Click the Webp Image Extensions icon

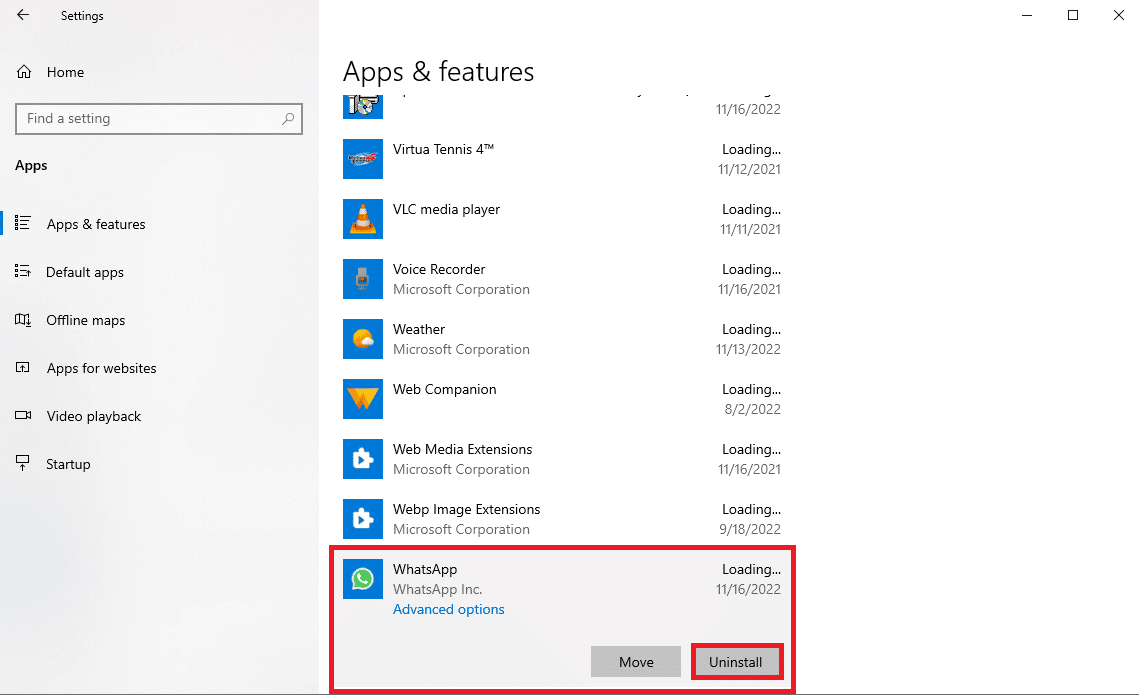pos(362,519)
